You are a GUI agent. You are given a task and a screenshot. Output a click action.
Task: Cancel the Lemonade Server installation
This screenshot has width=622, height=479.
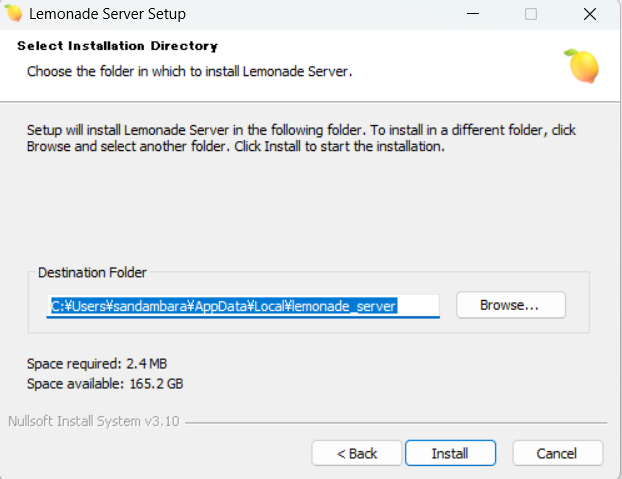[x=557, y=453]
